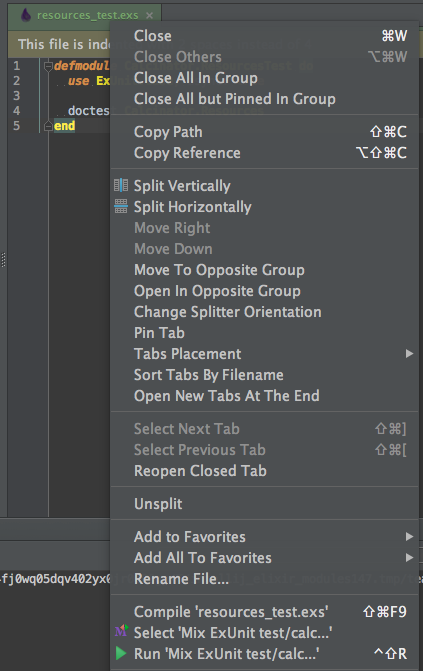423x671 pixels.
Task: Click line 3 in the editor gutter
Action: [x=17, y=95]
